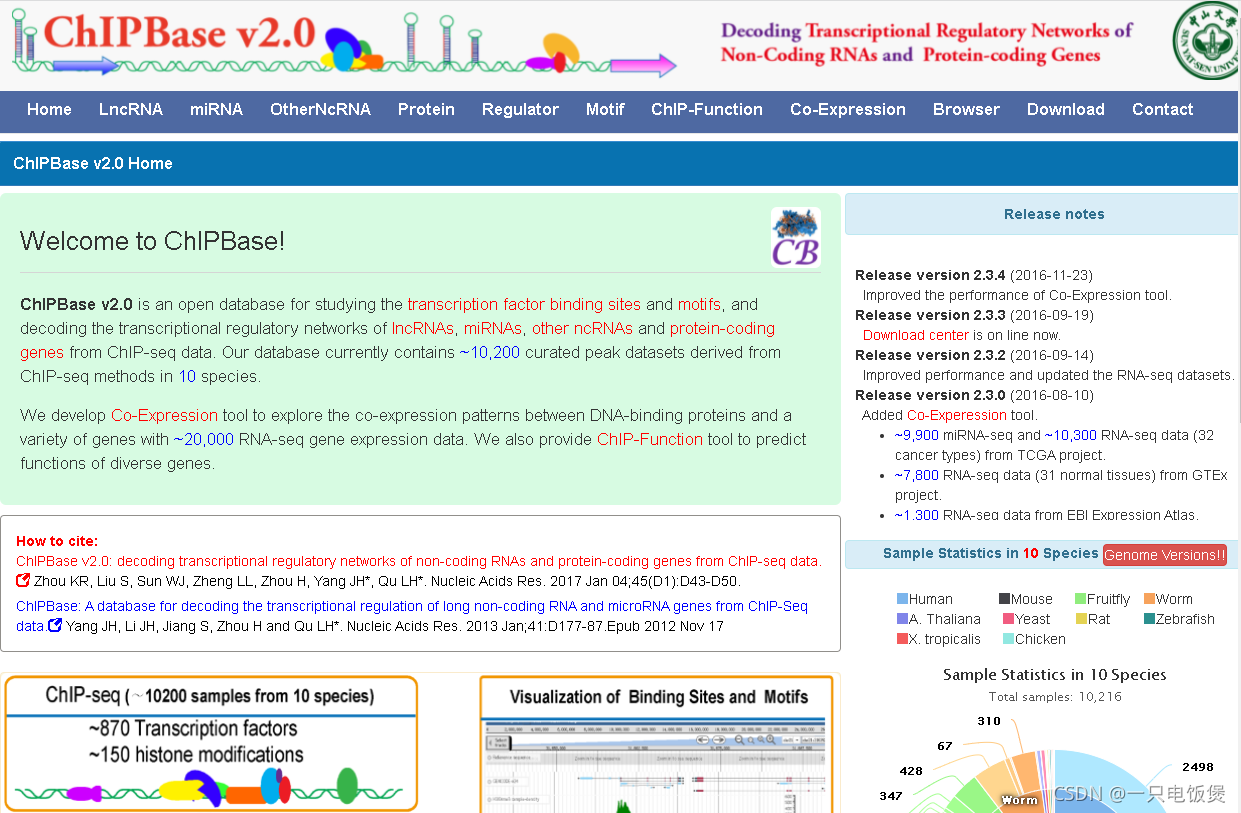1241x813 pixels.
Task: Open the ChIP-Function menu
Action: (707, 110)
